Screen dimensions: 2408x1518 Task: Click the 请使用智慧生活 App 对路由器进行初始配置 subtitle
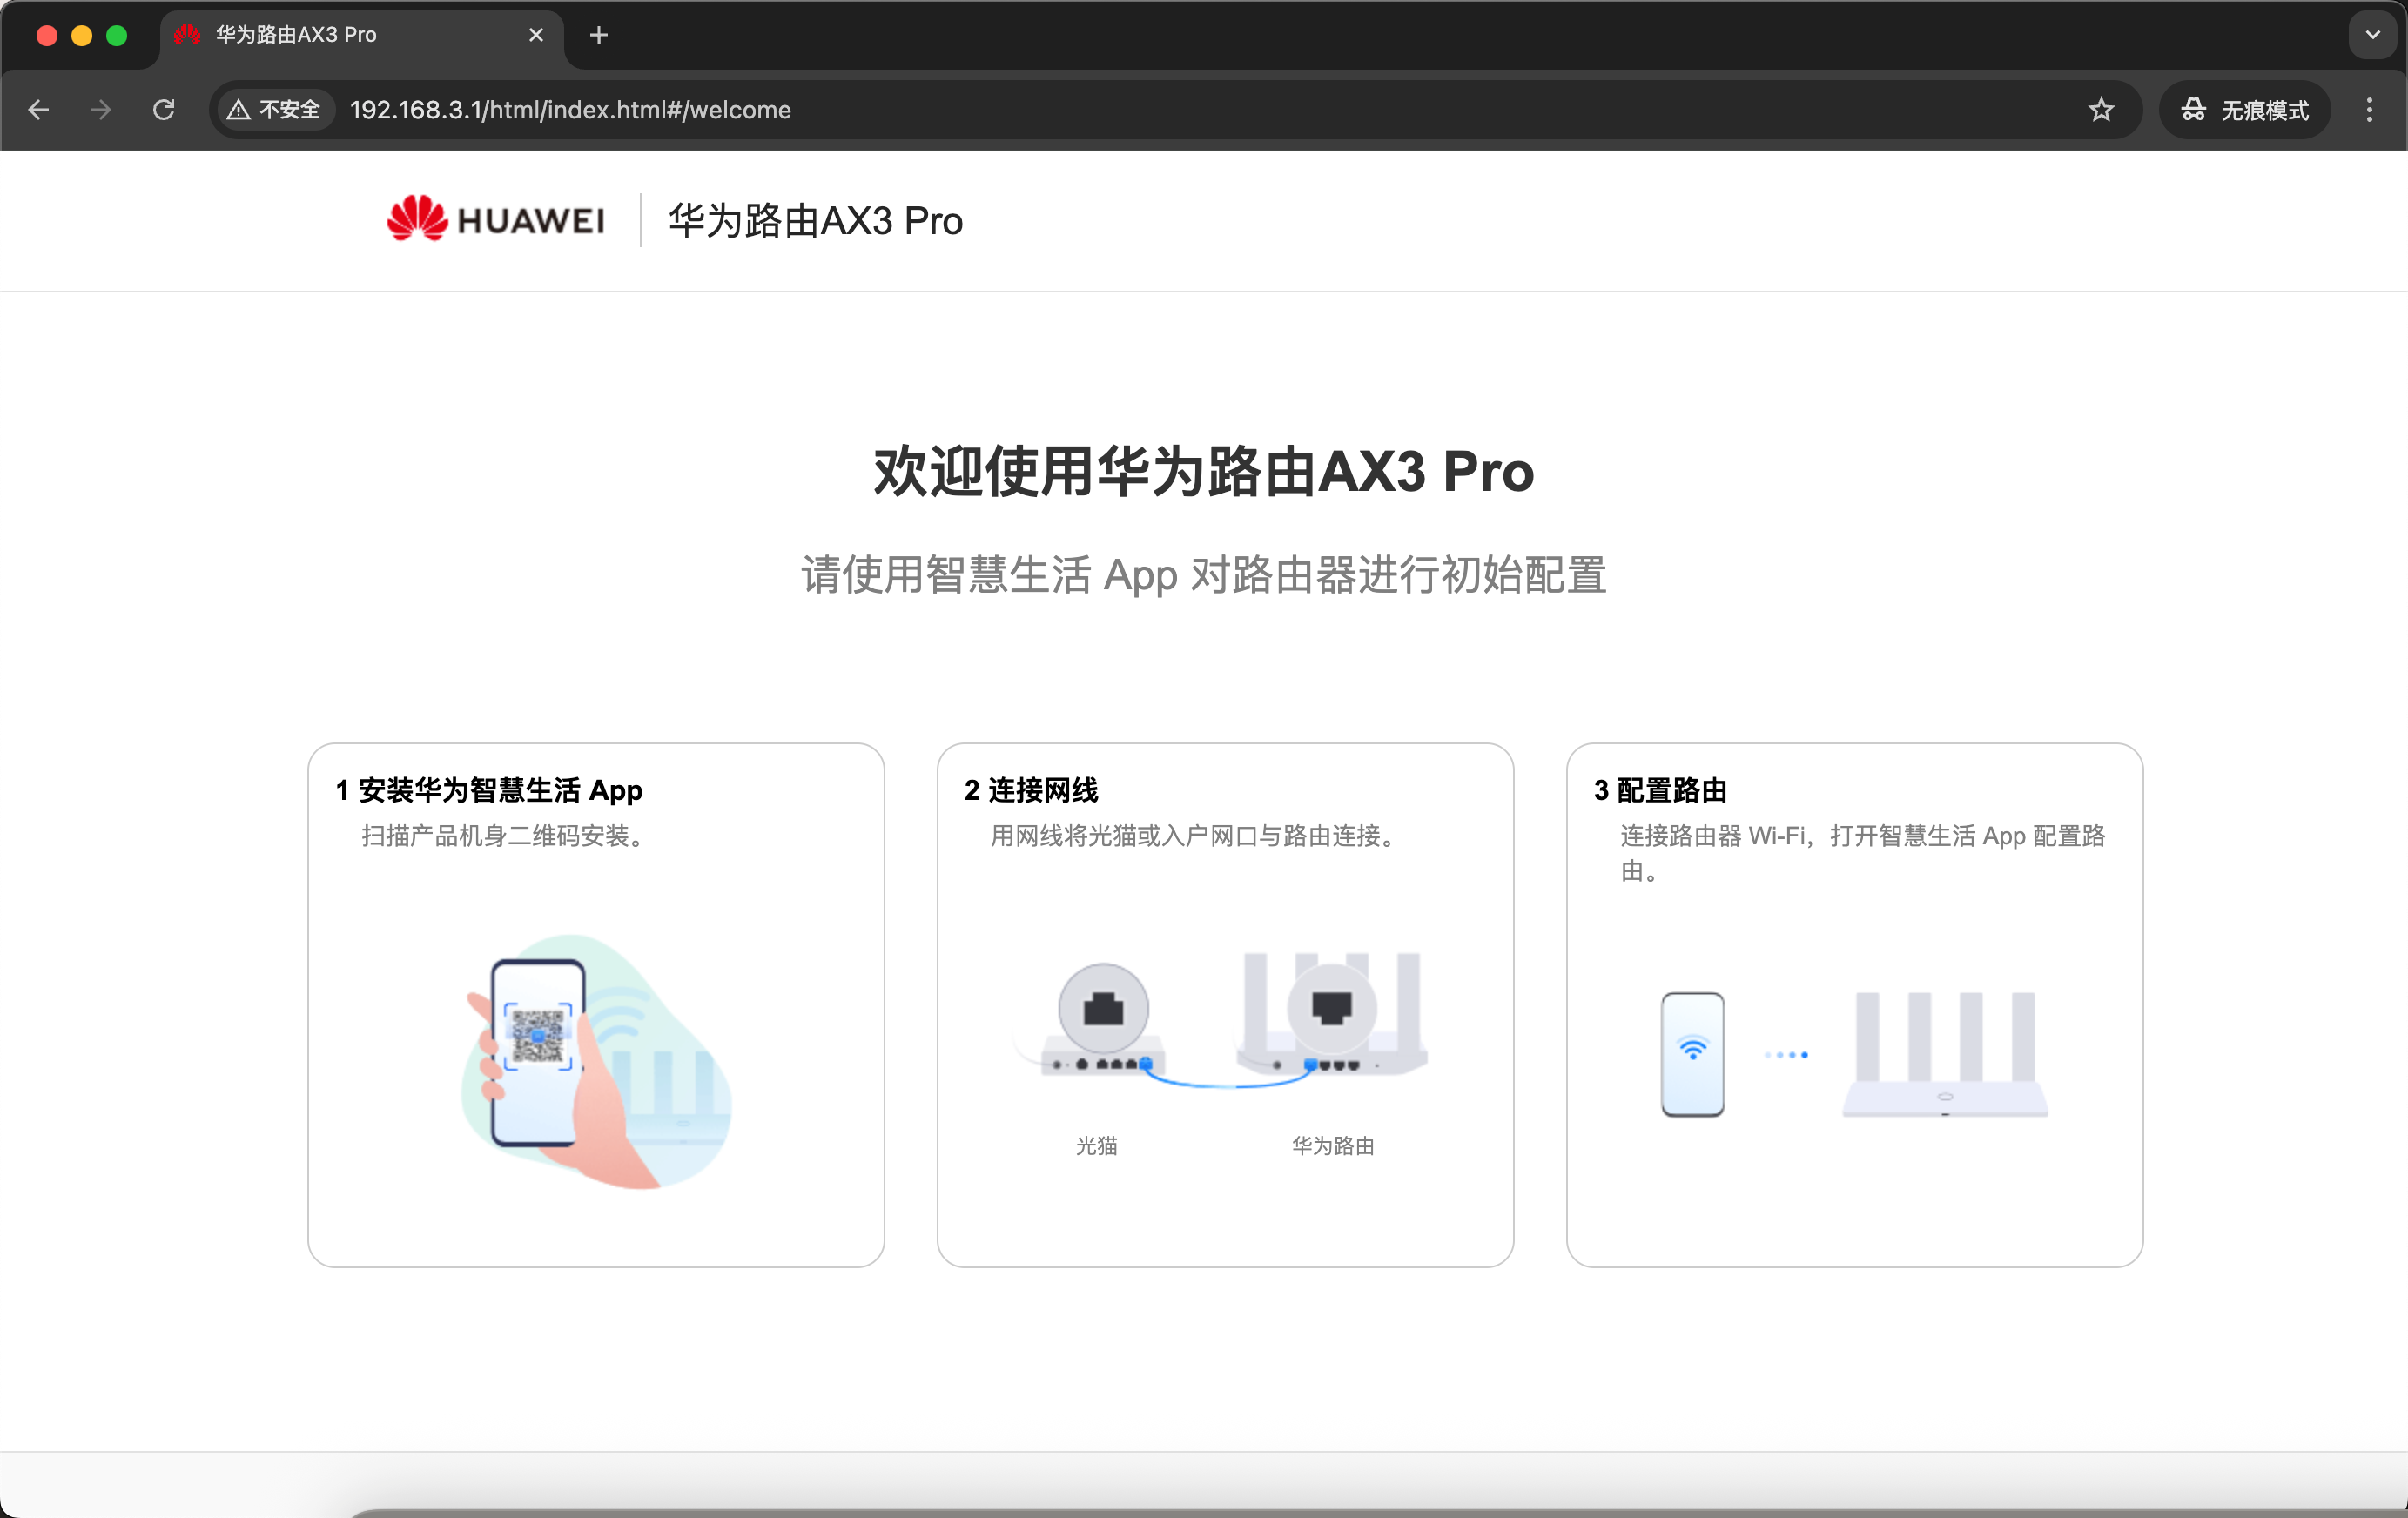coord(1204,575)
